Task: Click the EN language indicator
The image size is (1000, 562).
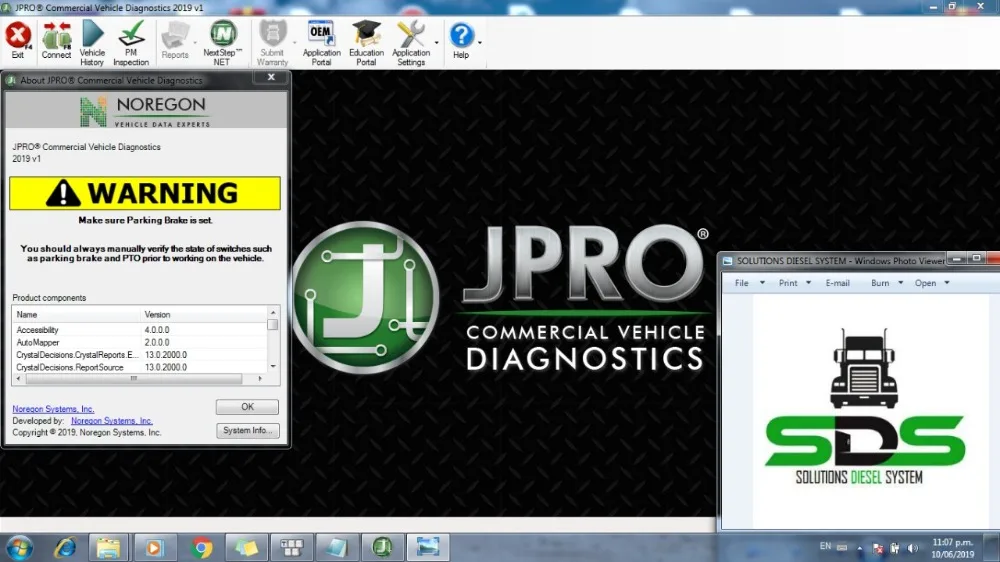Action: [825, 547]
